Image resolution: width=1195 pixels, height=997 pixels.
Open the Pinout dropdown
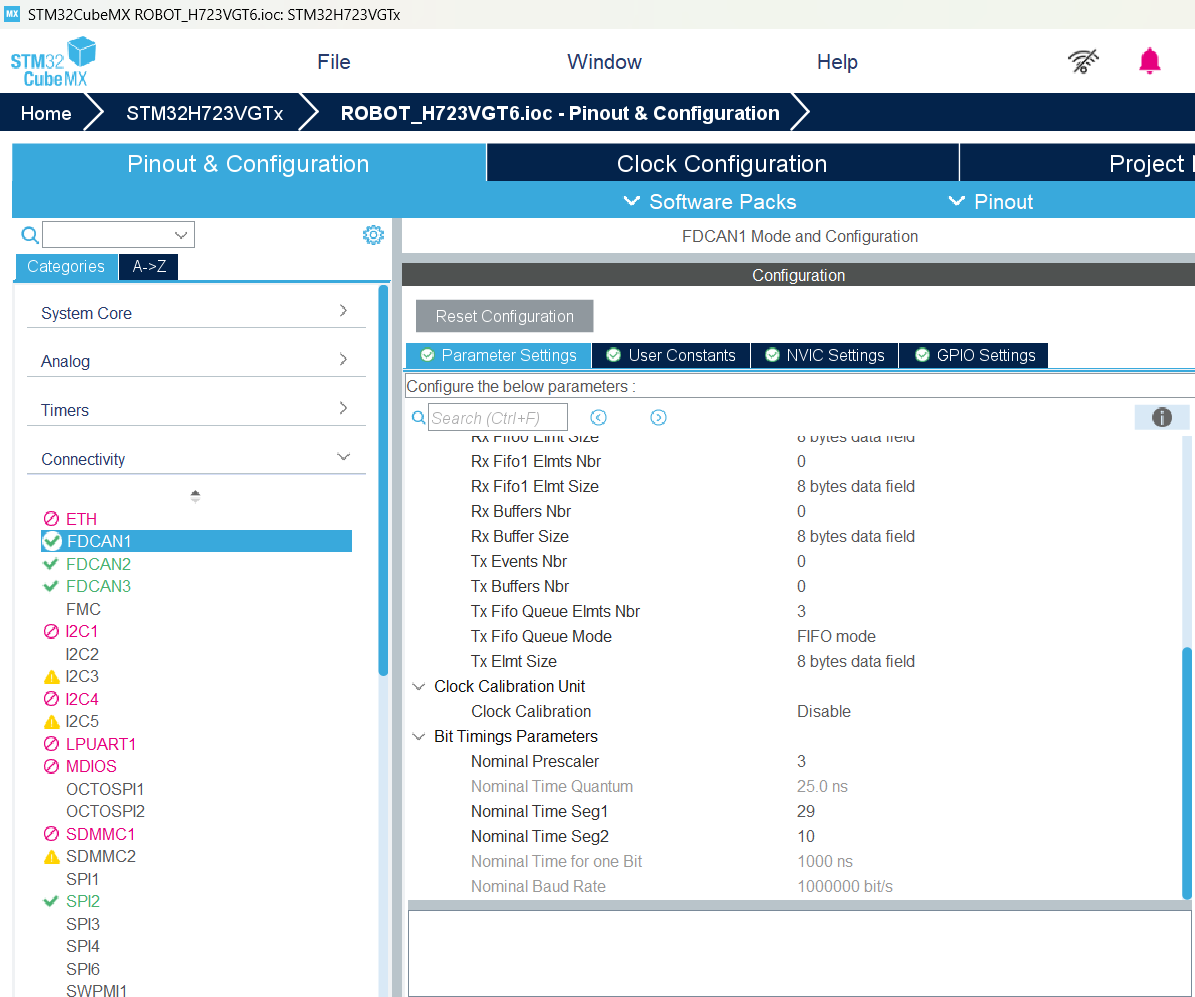[990, 201]
